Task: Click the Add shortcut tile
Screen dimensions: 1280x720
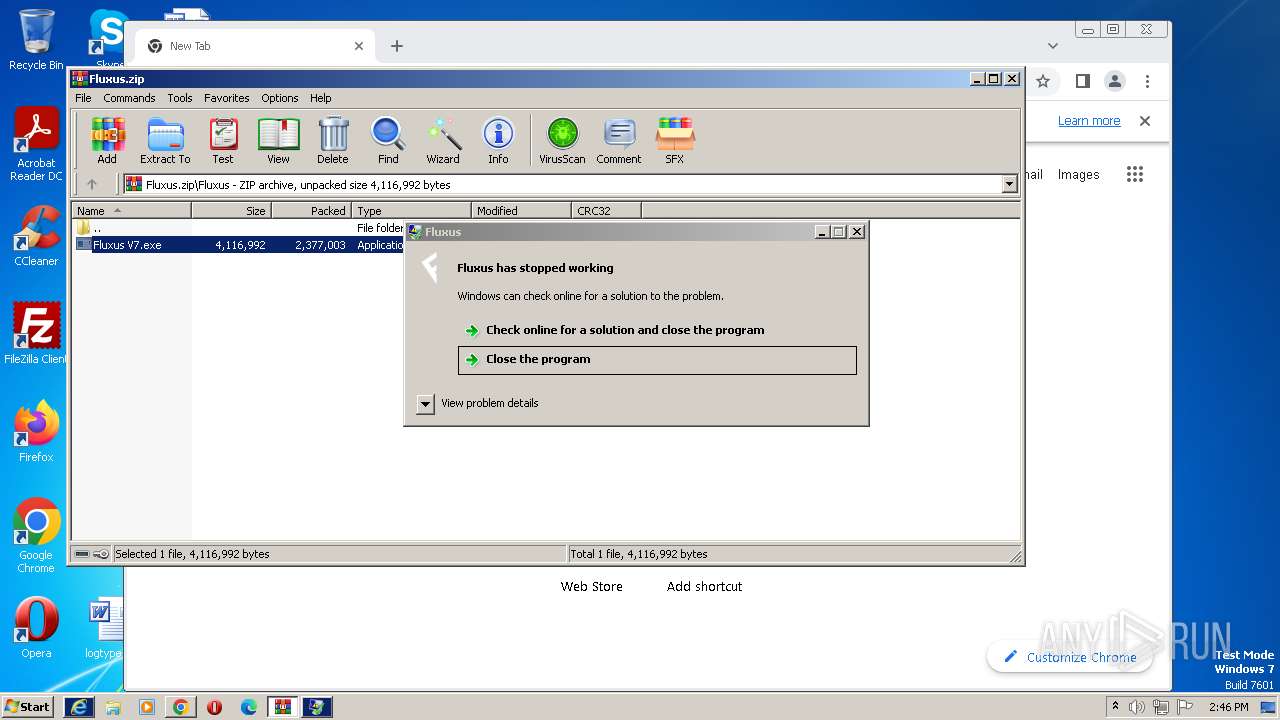Action: (704, 586)
